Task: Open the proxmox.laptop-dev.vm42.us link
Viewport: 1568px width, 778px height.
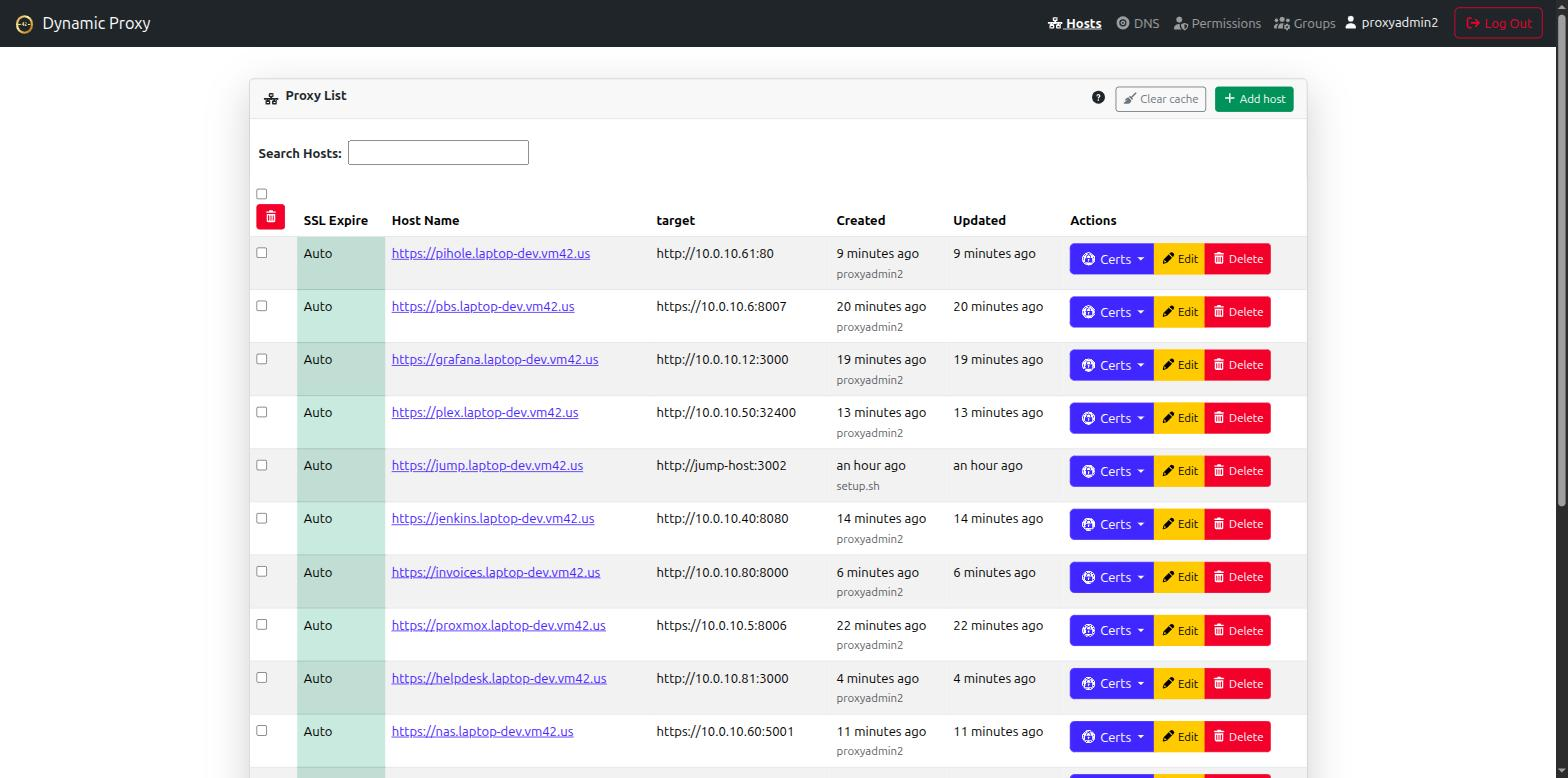Action: 499,625
